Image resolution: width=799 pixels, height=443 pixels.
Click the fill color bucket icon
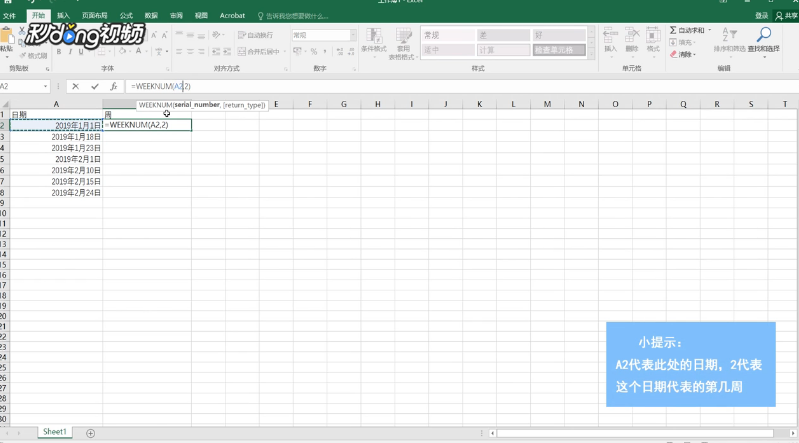[122, 51]
